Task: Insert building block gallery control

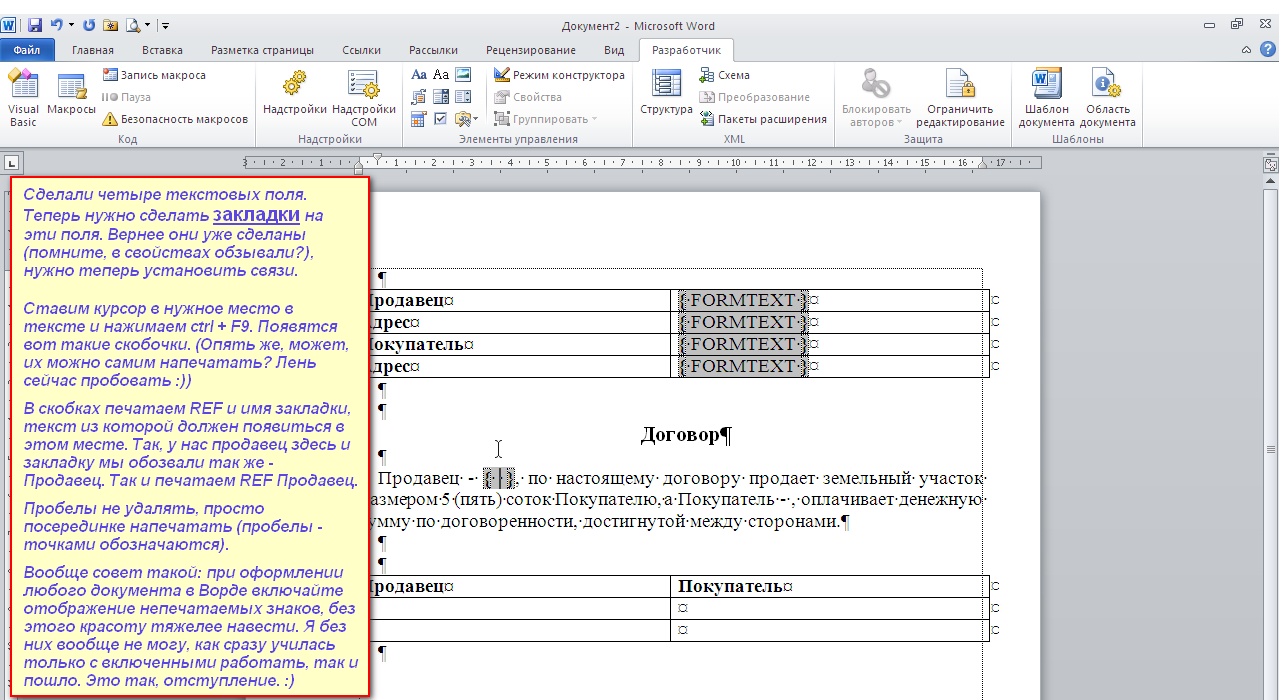Action: (x=418, y=97)
